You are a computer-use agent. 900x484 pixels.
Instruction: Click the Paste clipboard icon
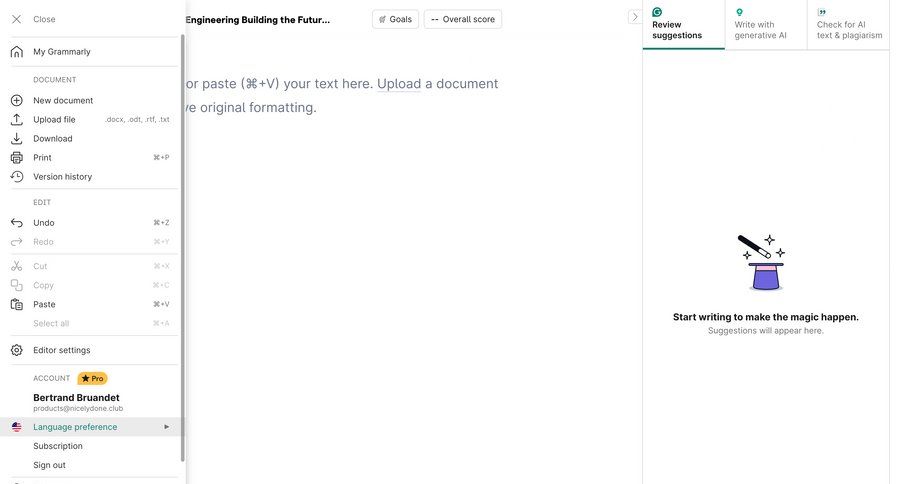pyautogui.click(x=17, y=304)
